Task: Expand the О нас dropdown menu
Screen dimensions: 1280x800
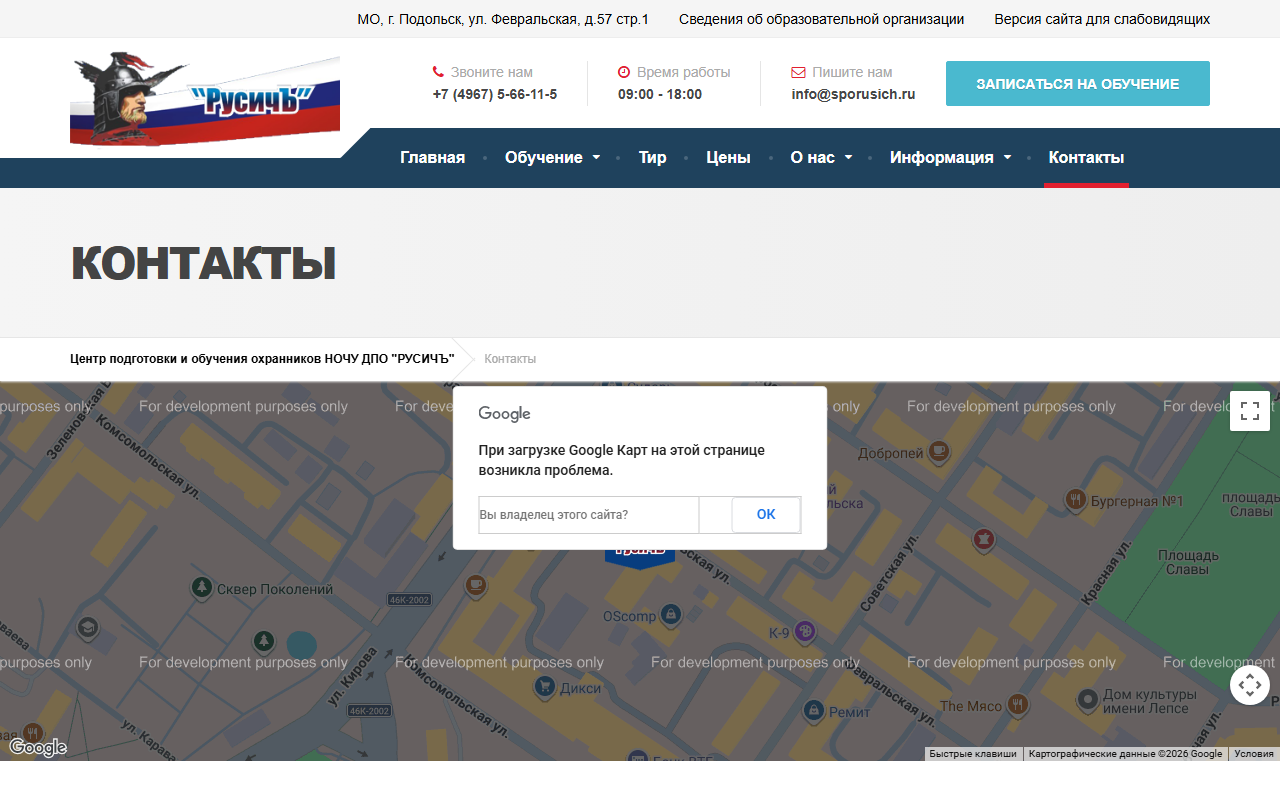Action: point(821,157)
